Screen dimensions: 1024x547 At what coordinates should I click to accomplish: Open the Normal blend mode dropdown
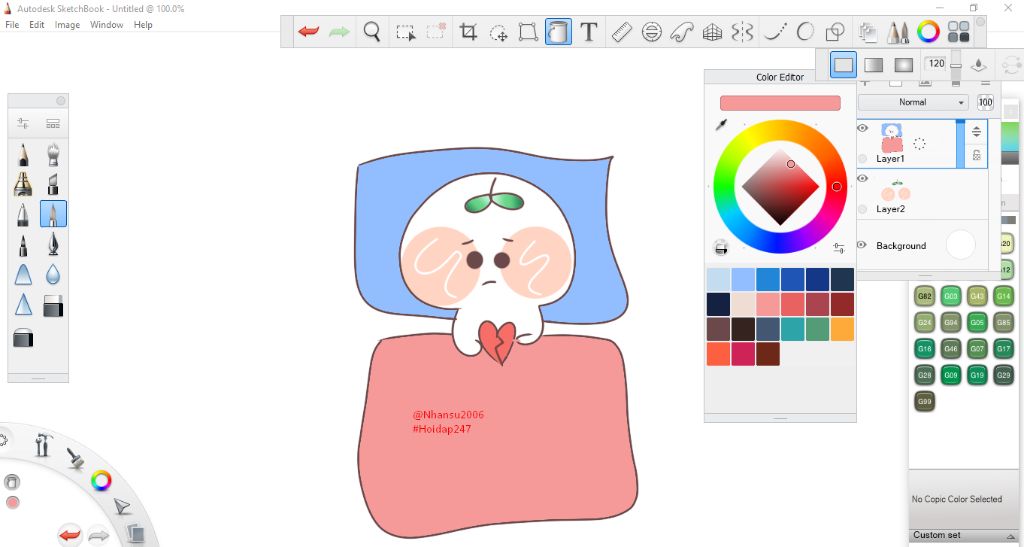[913, 102]
